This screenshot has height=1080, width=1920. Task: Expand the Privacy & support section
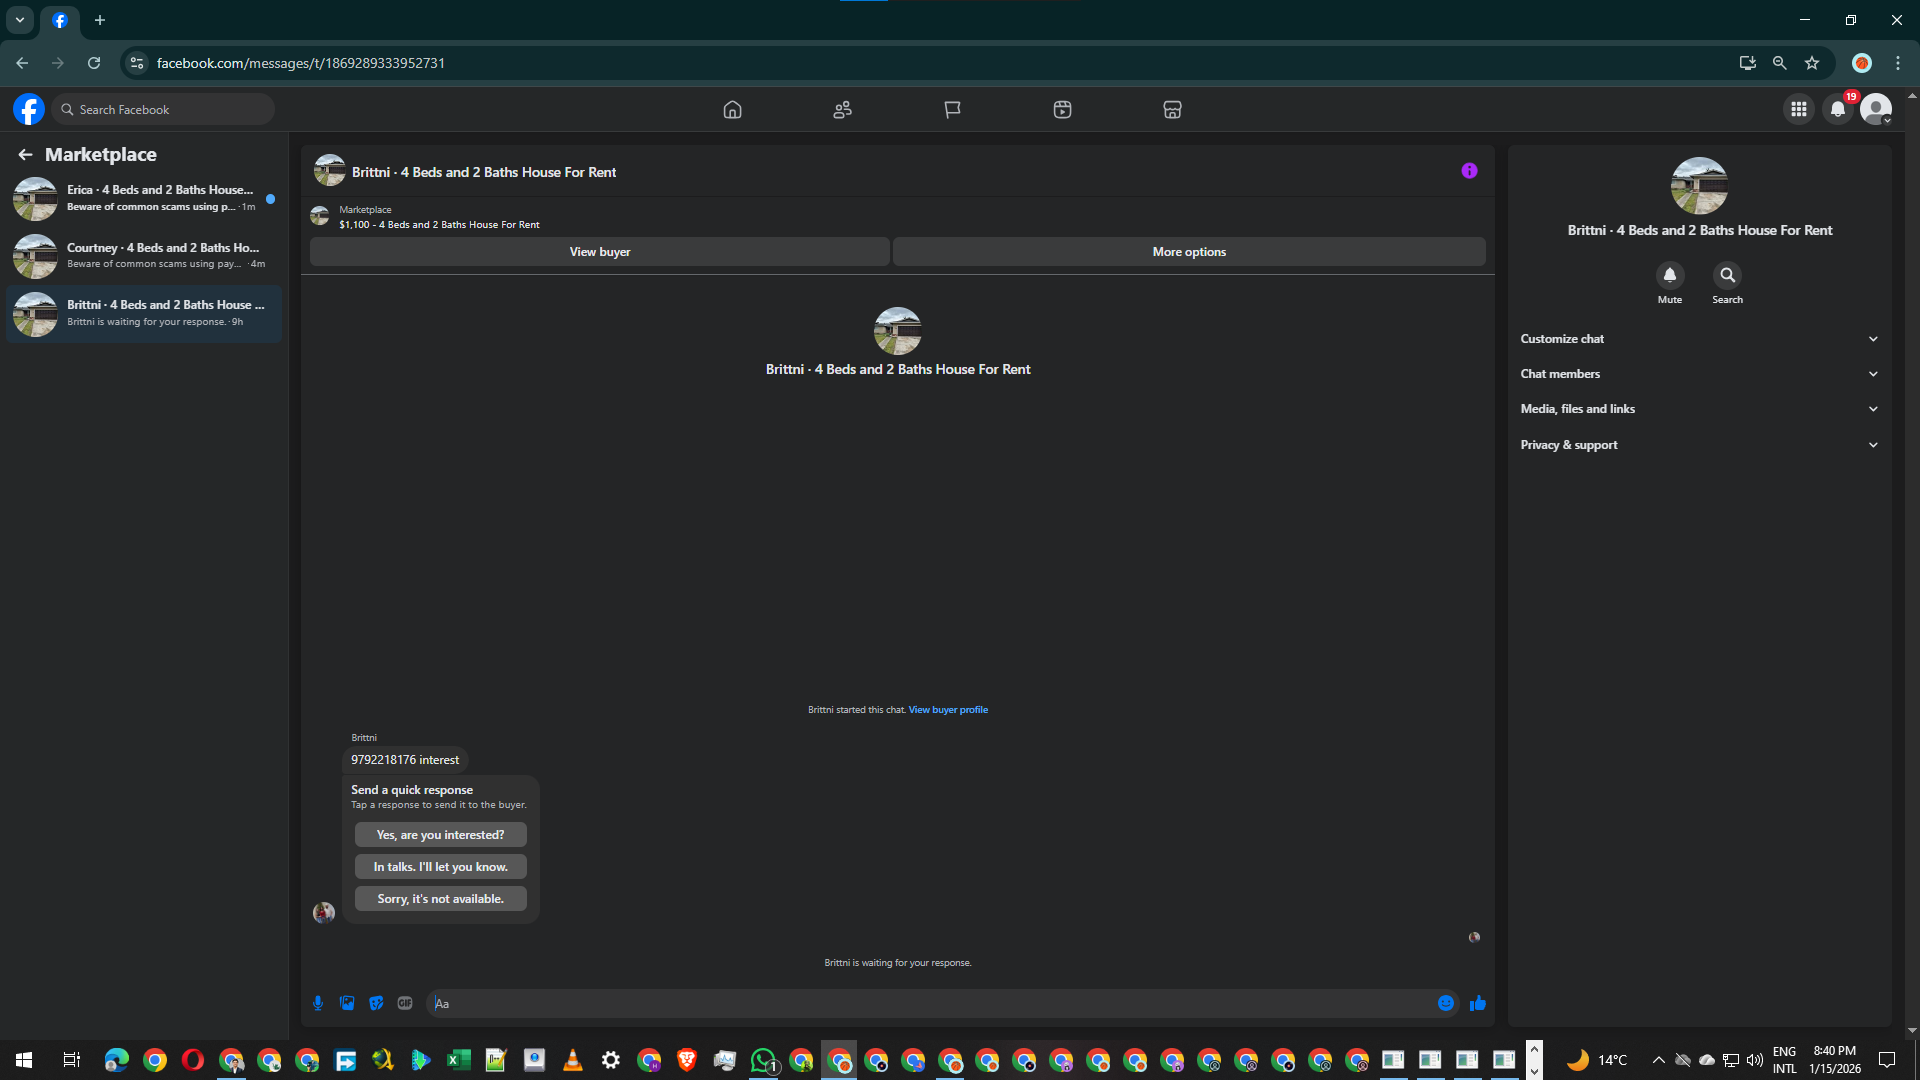(1699, 445)
